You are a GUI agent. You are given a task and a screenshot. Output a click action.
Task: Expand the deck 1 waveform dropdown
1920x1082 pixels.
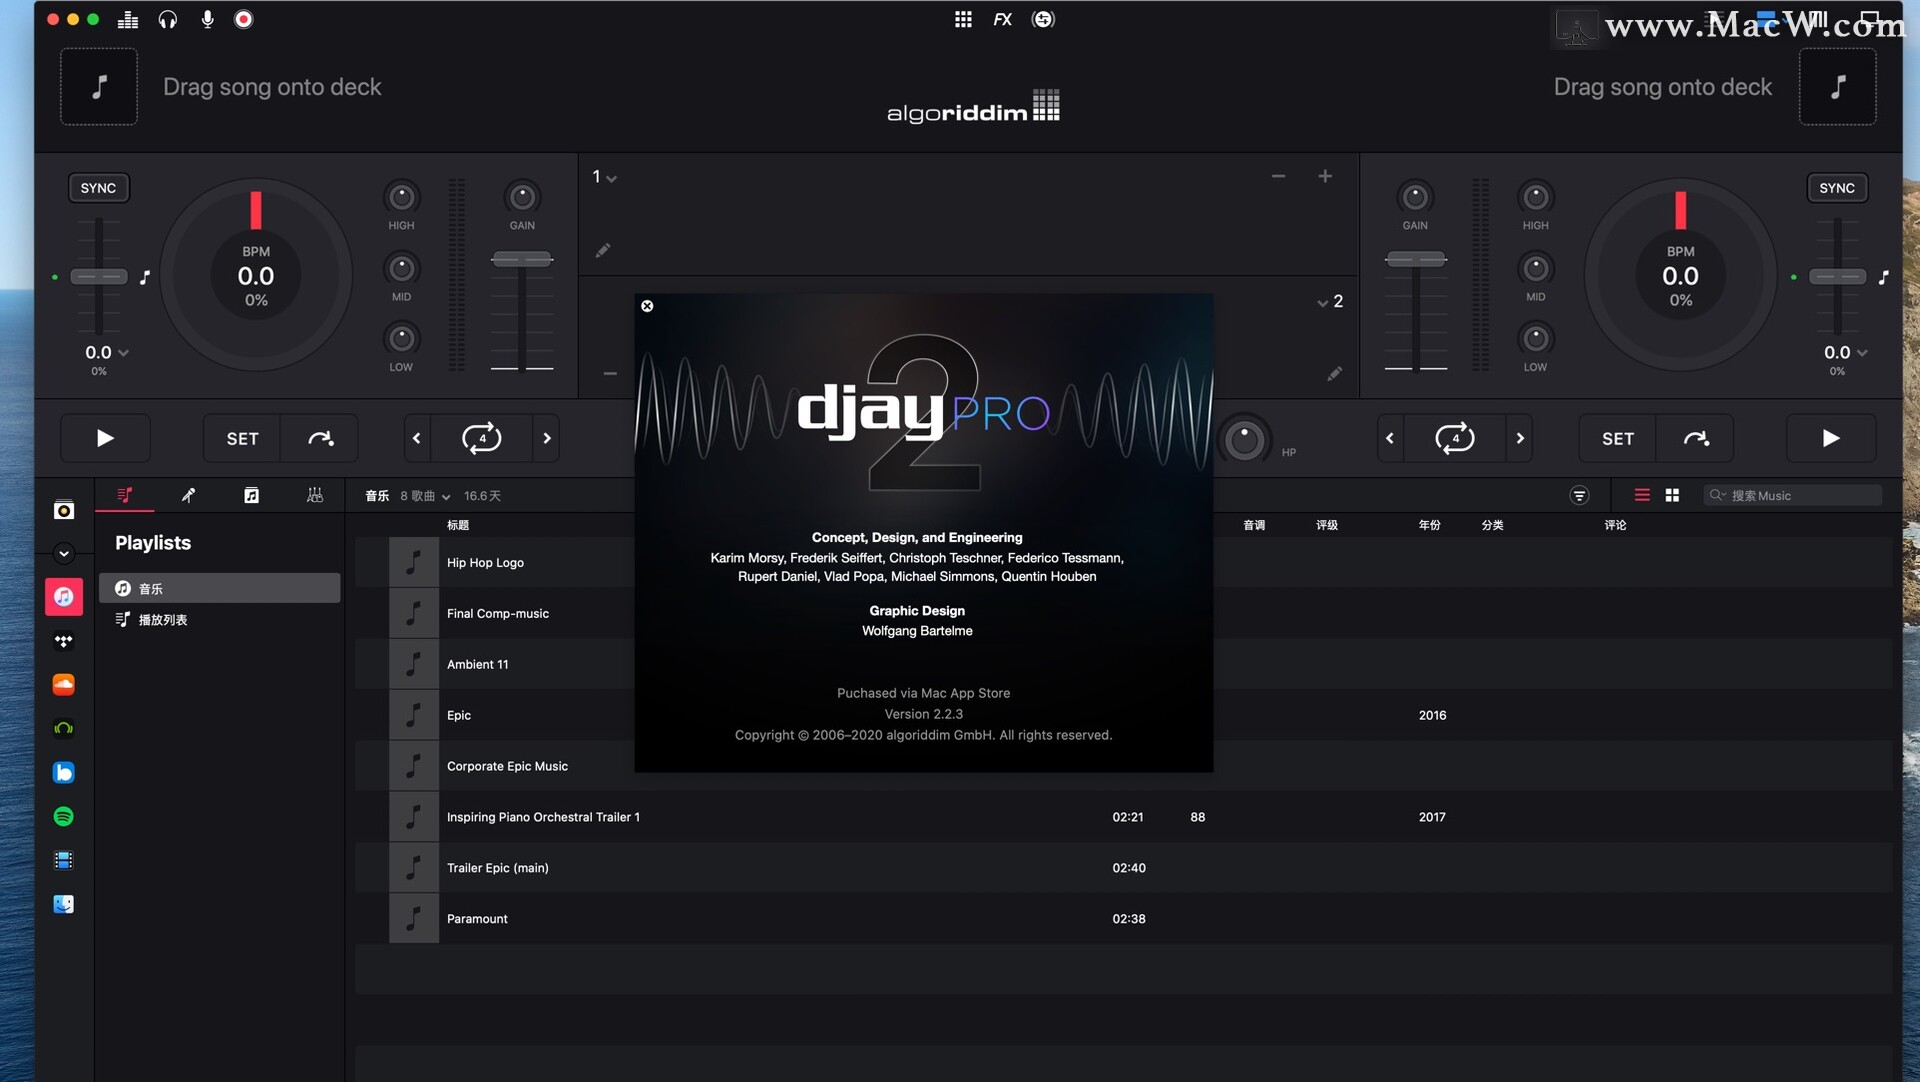(604, 177)
